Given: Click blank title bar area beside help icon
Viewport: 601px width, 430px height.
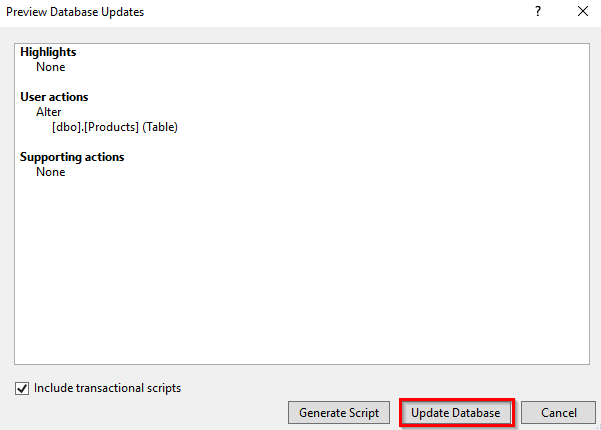Looking at the screenshot, I should click(x=337, y=12).
